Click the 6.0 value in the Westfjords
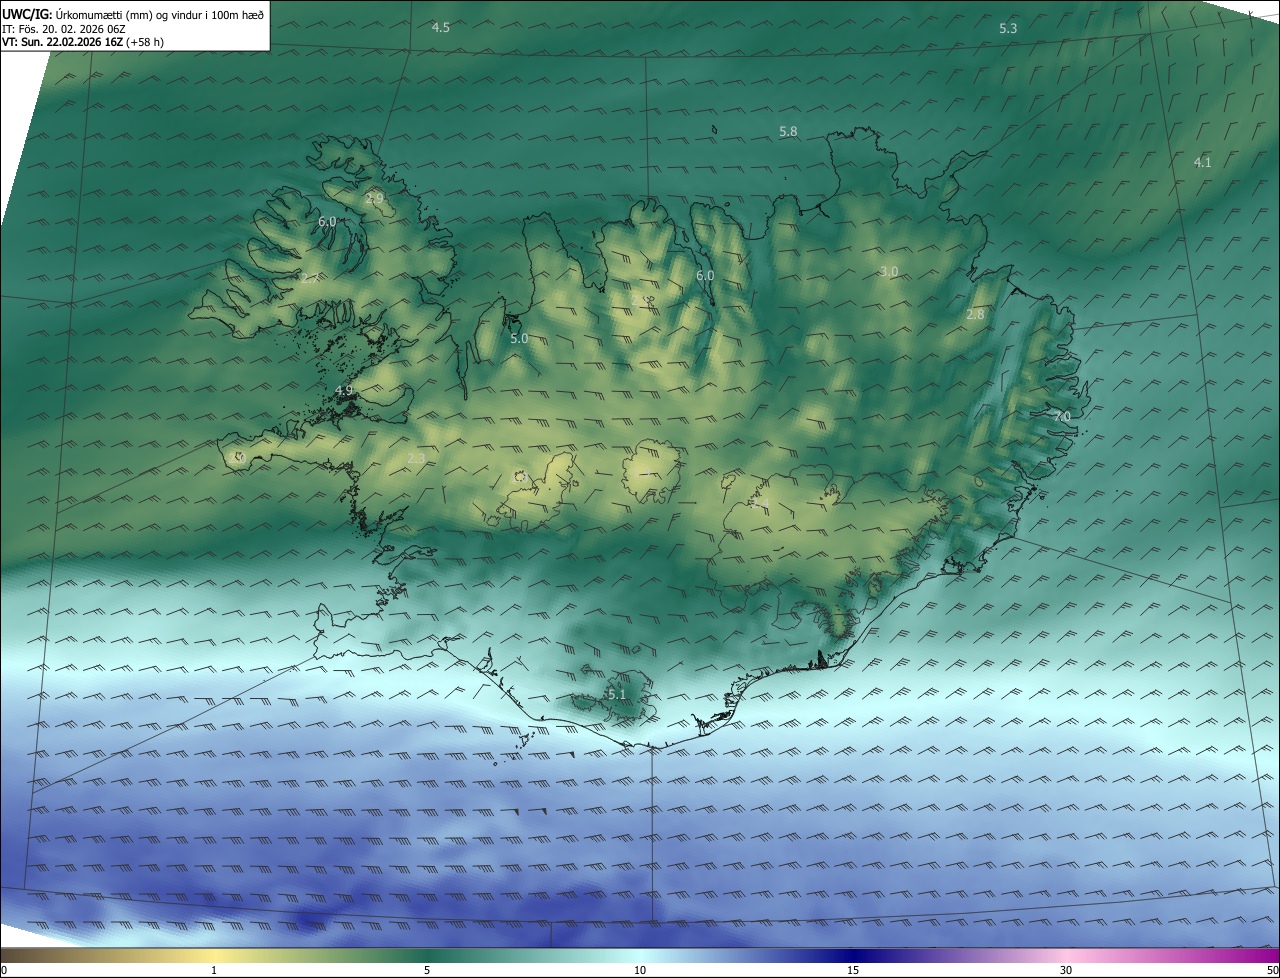The image size is (1280, 978). [327, 221]
